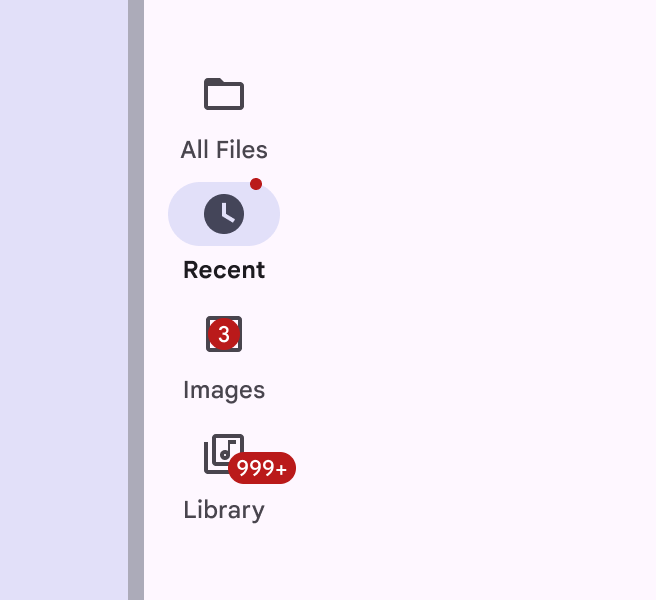This screenshot has width=656, height=600.
Task: Tap the red 3 badge on Images
Action: pos(224,334)
